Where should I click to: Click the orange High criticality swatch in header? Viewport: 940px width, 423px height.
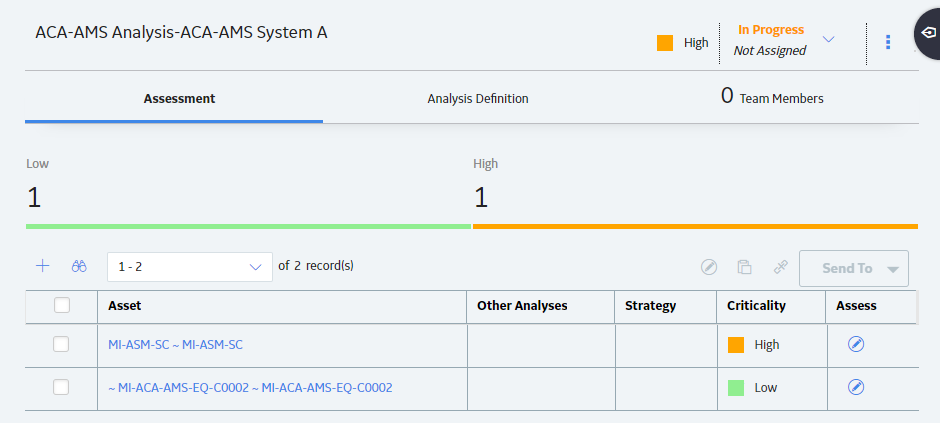(665, 43)
